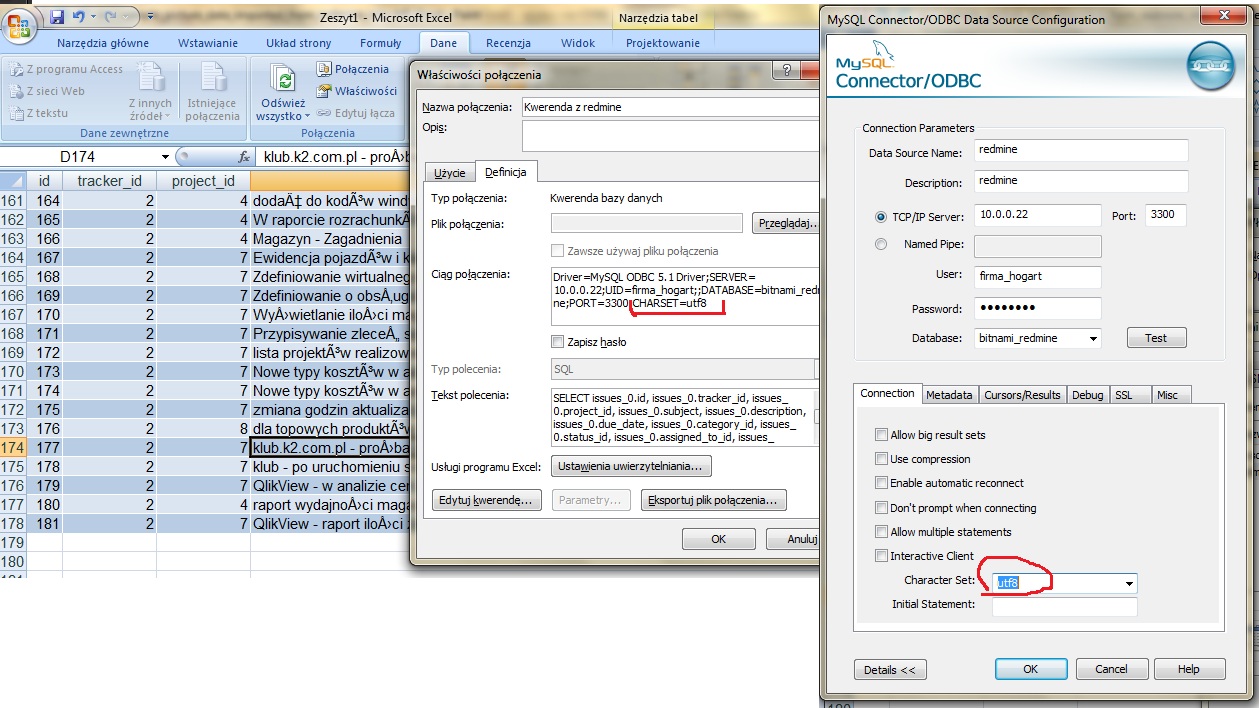Image resolution: width=1259 pixels, height=708 pixels.
Task: Click inside the Ciąg połączenia text box
Action: click(685, 296)
